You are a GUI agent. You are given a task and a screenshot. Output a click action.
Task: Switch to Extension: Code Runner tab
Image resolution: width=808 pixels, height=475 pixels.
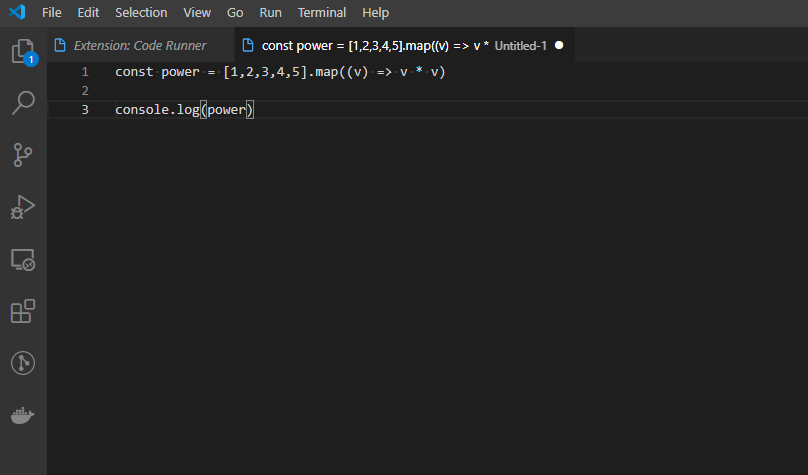140,45
